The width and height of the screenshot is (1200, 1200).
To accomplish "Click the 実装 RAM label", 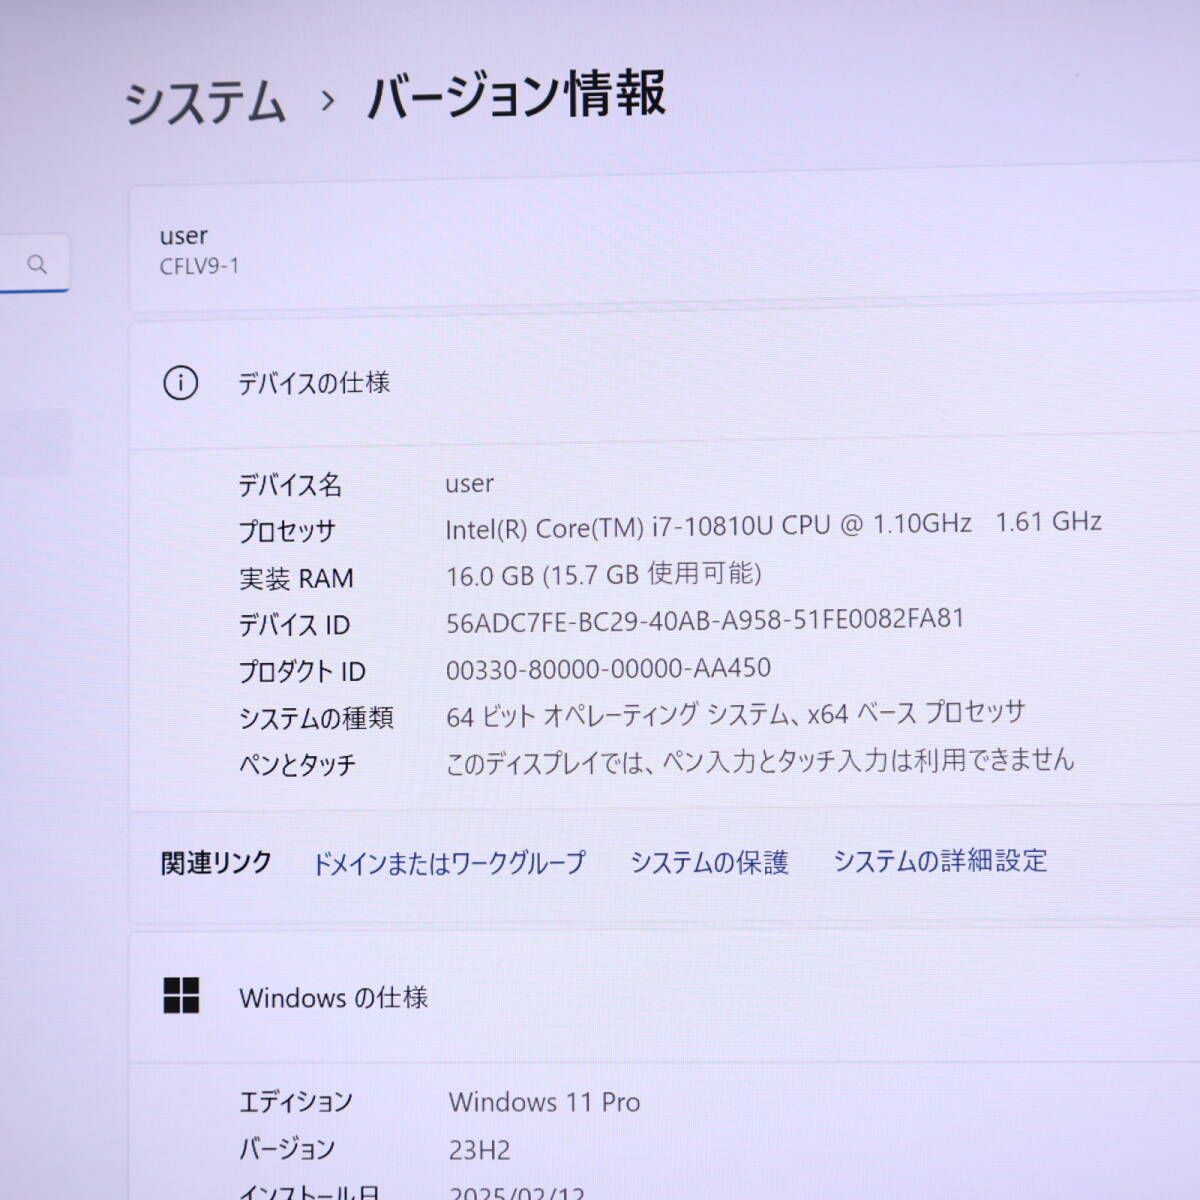I will click(x=296, y=579).
